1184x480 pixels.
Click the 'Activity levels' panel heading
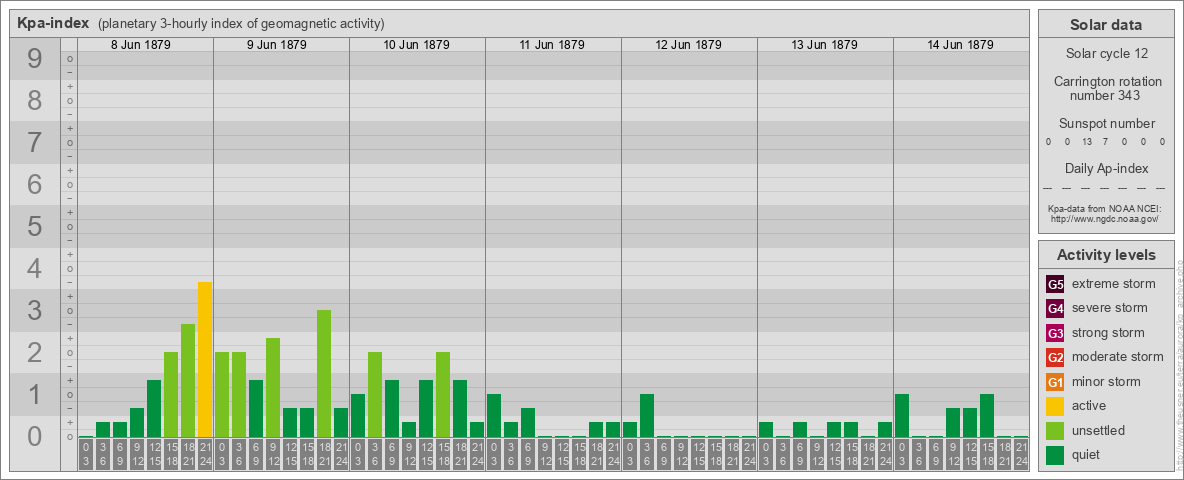pyautogui.click(x=1106, y=255)
